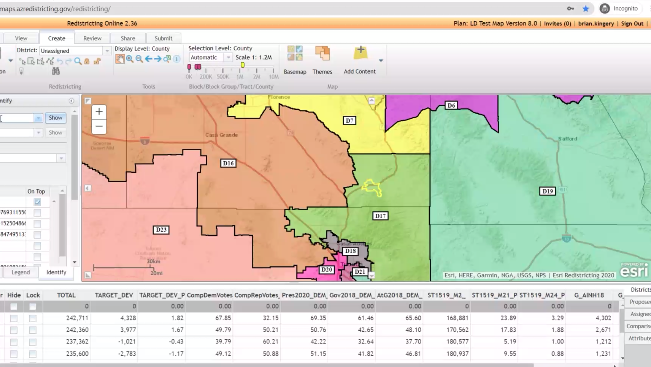This screenshot has width=651, height=367.
Task: Open the Basemap gallery
Action: click(295, 61)
